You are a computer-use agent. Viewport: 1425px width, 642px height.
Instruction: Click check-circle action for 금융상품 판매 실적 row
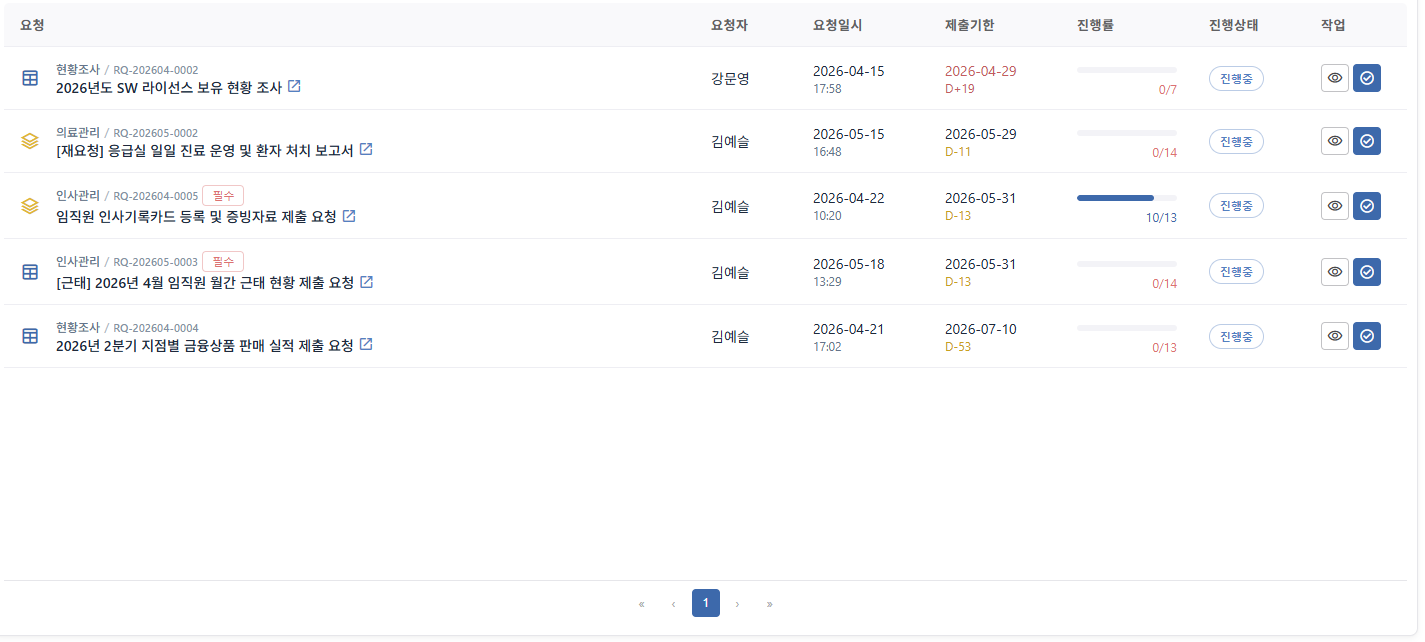(x=1367, y=336)
